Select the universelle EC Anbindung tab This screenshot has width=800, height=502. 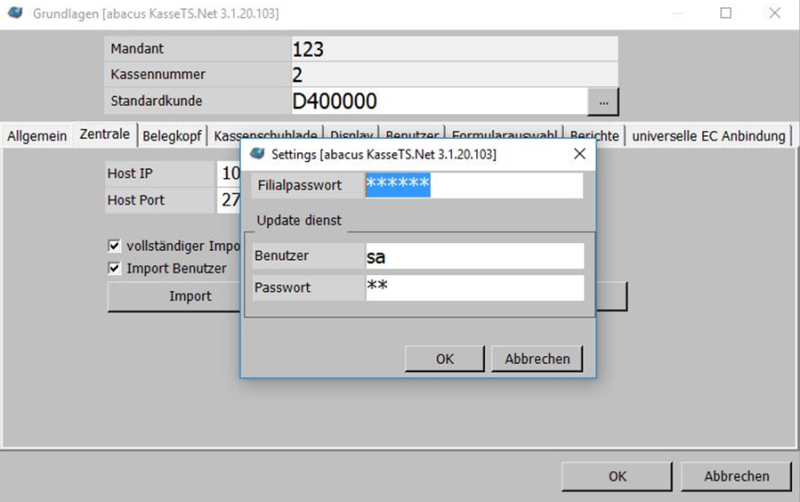[709, 135]
